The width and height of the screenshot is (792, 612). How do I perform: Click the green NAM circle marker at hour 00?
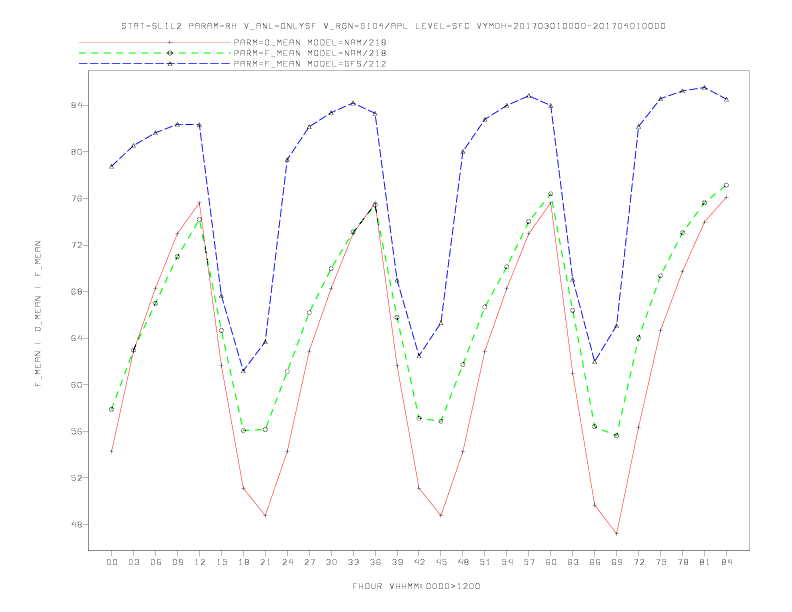(112, 409)
